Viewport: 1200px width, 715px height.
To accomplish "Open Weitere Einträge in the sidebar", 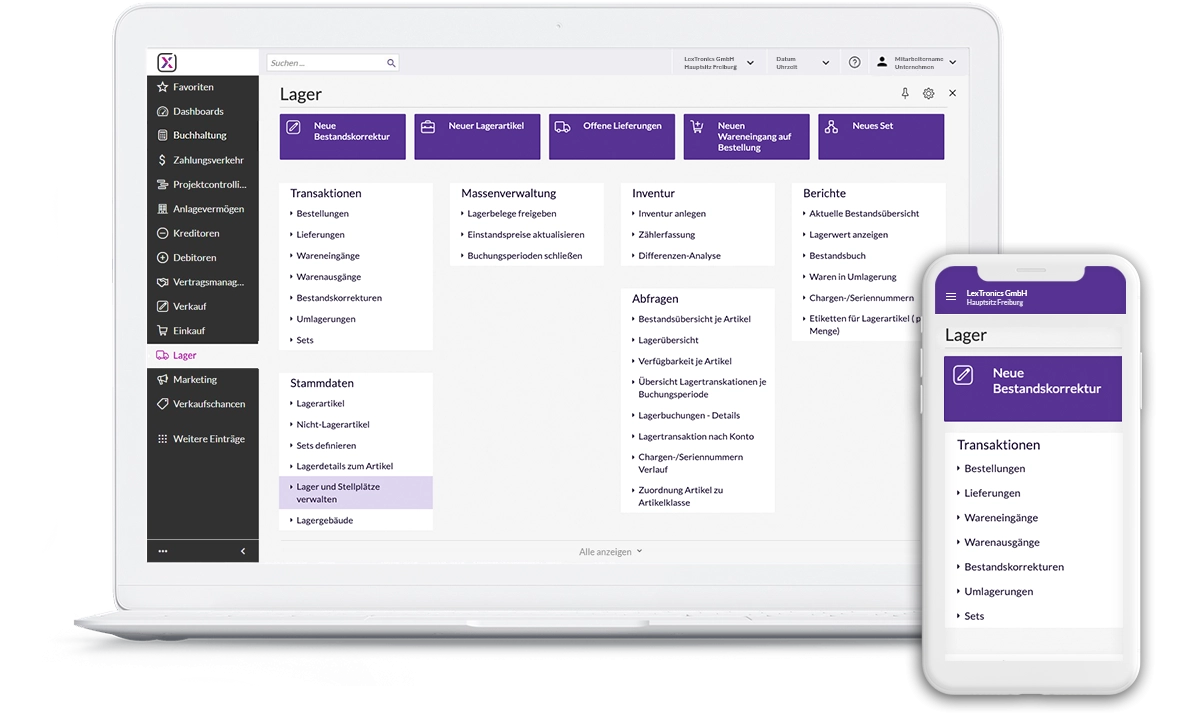I will (207, 439).
